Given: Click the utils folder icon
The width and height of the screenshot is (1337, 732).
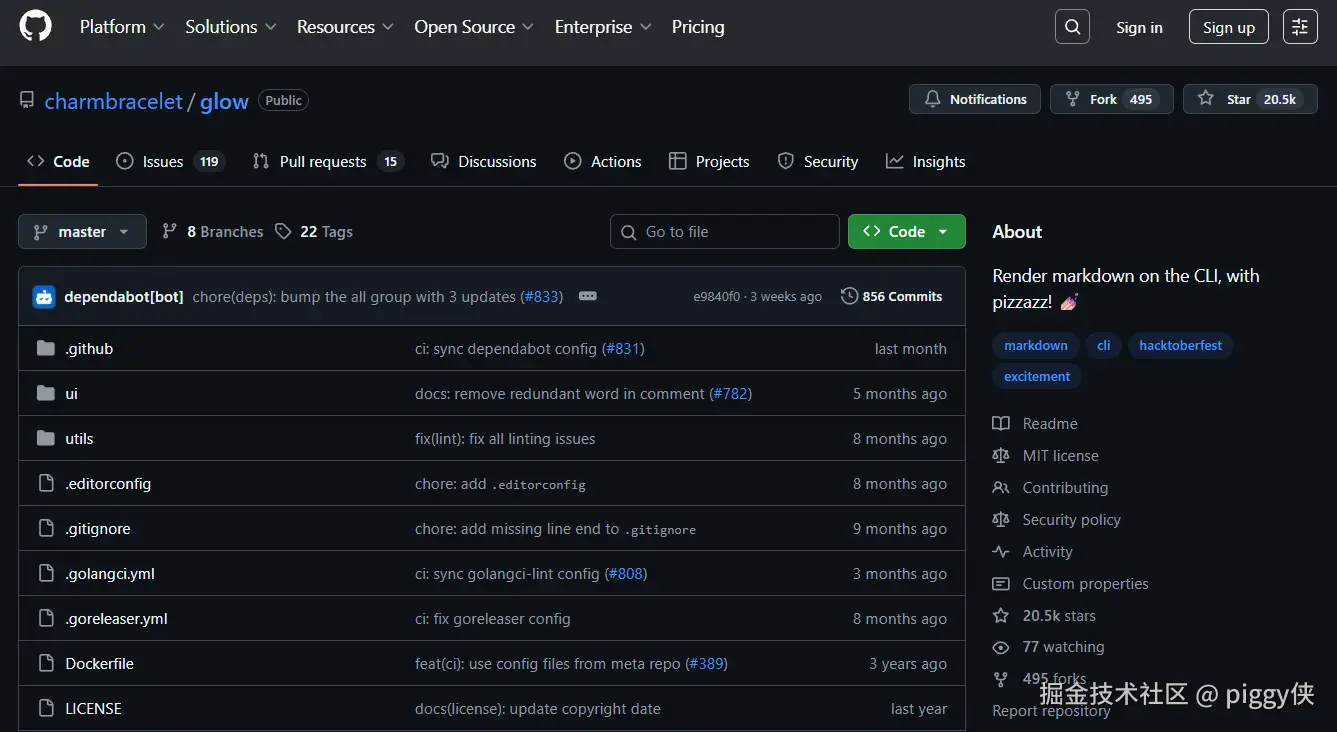Looking at the screenshot, I should coord(45,439).
